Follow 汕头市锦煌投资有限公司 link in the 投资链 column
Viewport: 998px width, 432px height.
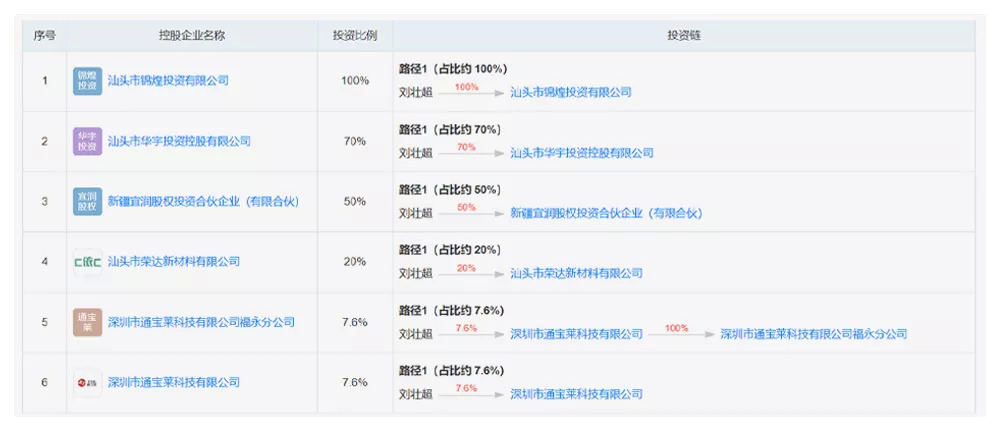[571, 92]
